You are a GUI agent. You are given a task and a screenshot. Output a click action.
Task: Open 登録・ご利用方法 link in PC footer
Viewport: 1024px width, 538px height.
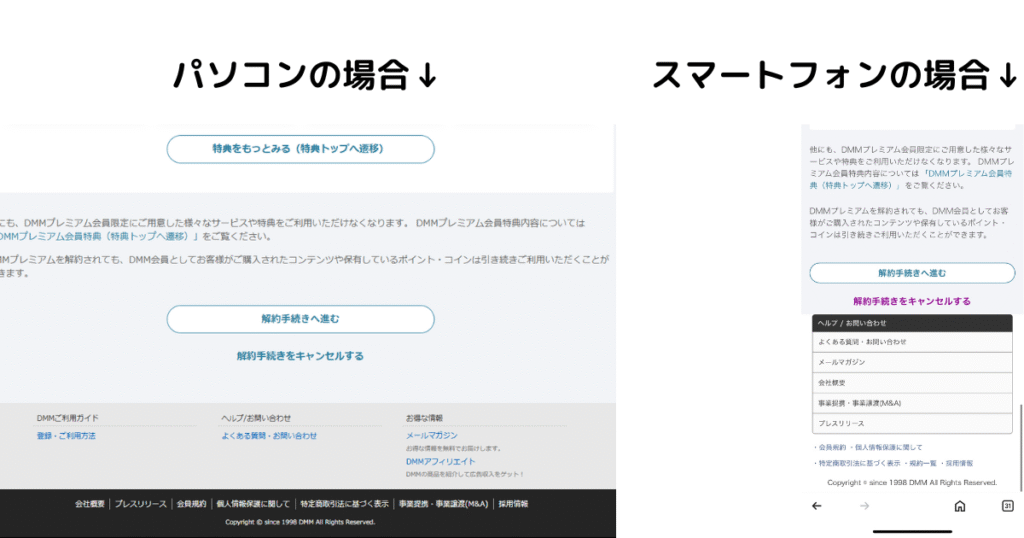tap(66, 435)
